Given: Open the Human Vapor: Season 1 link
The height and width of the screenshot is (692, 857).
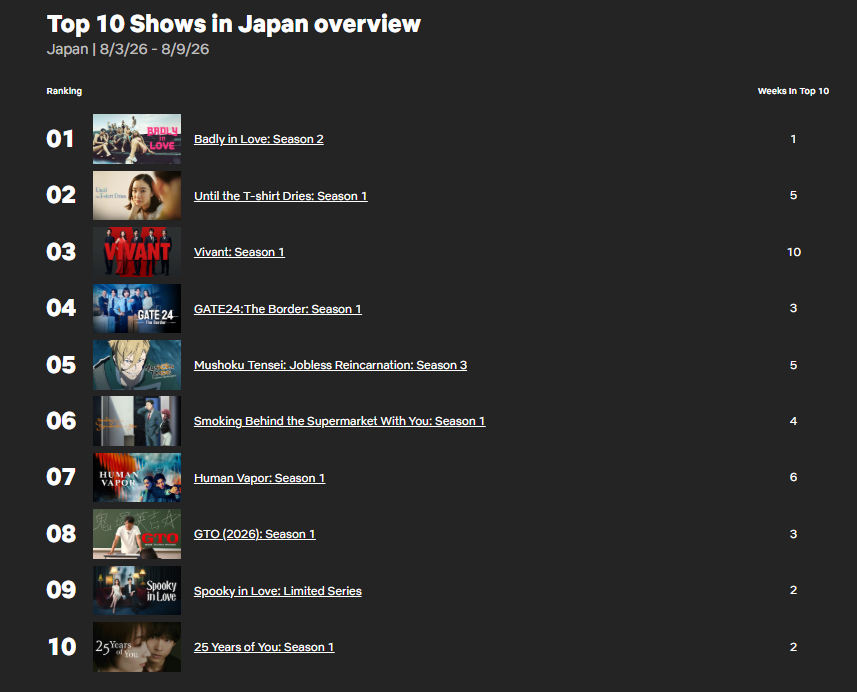Looking at the screenshot, I should 260,478.
